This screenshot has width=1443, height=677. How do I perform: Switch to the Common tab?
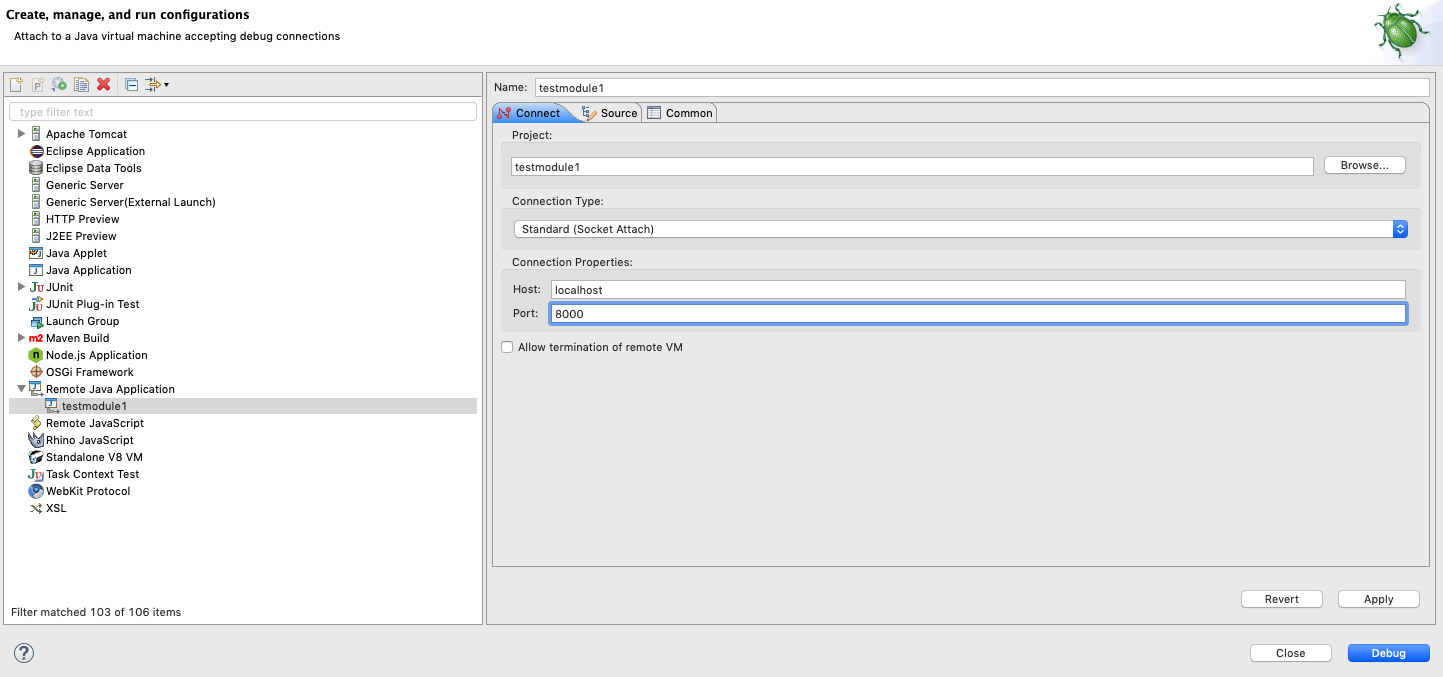680,113
